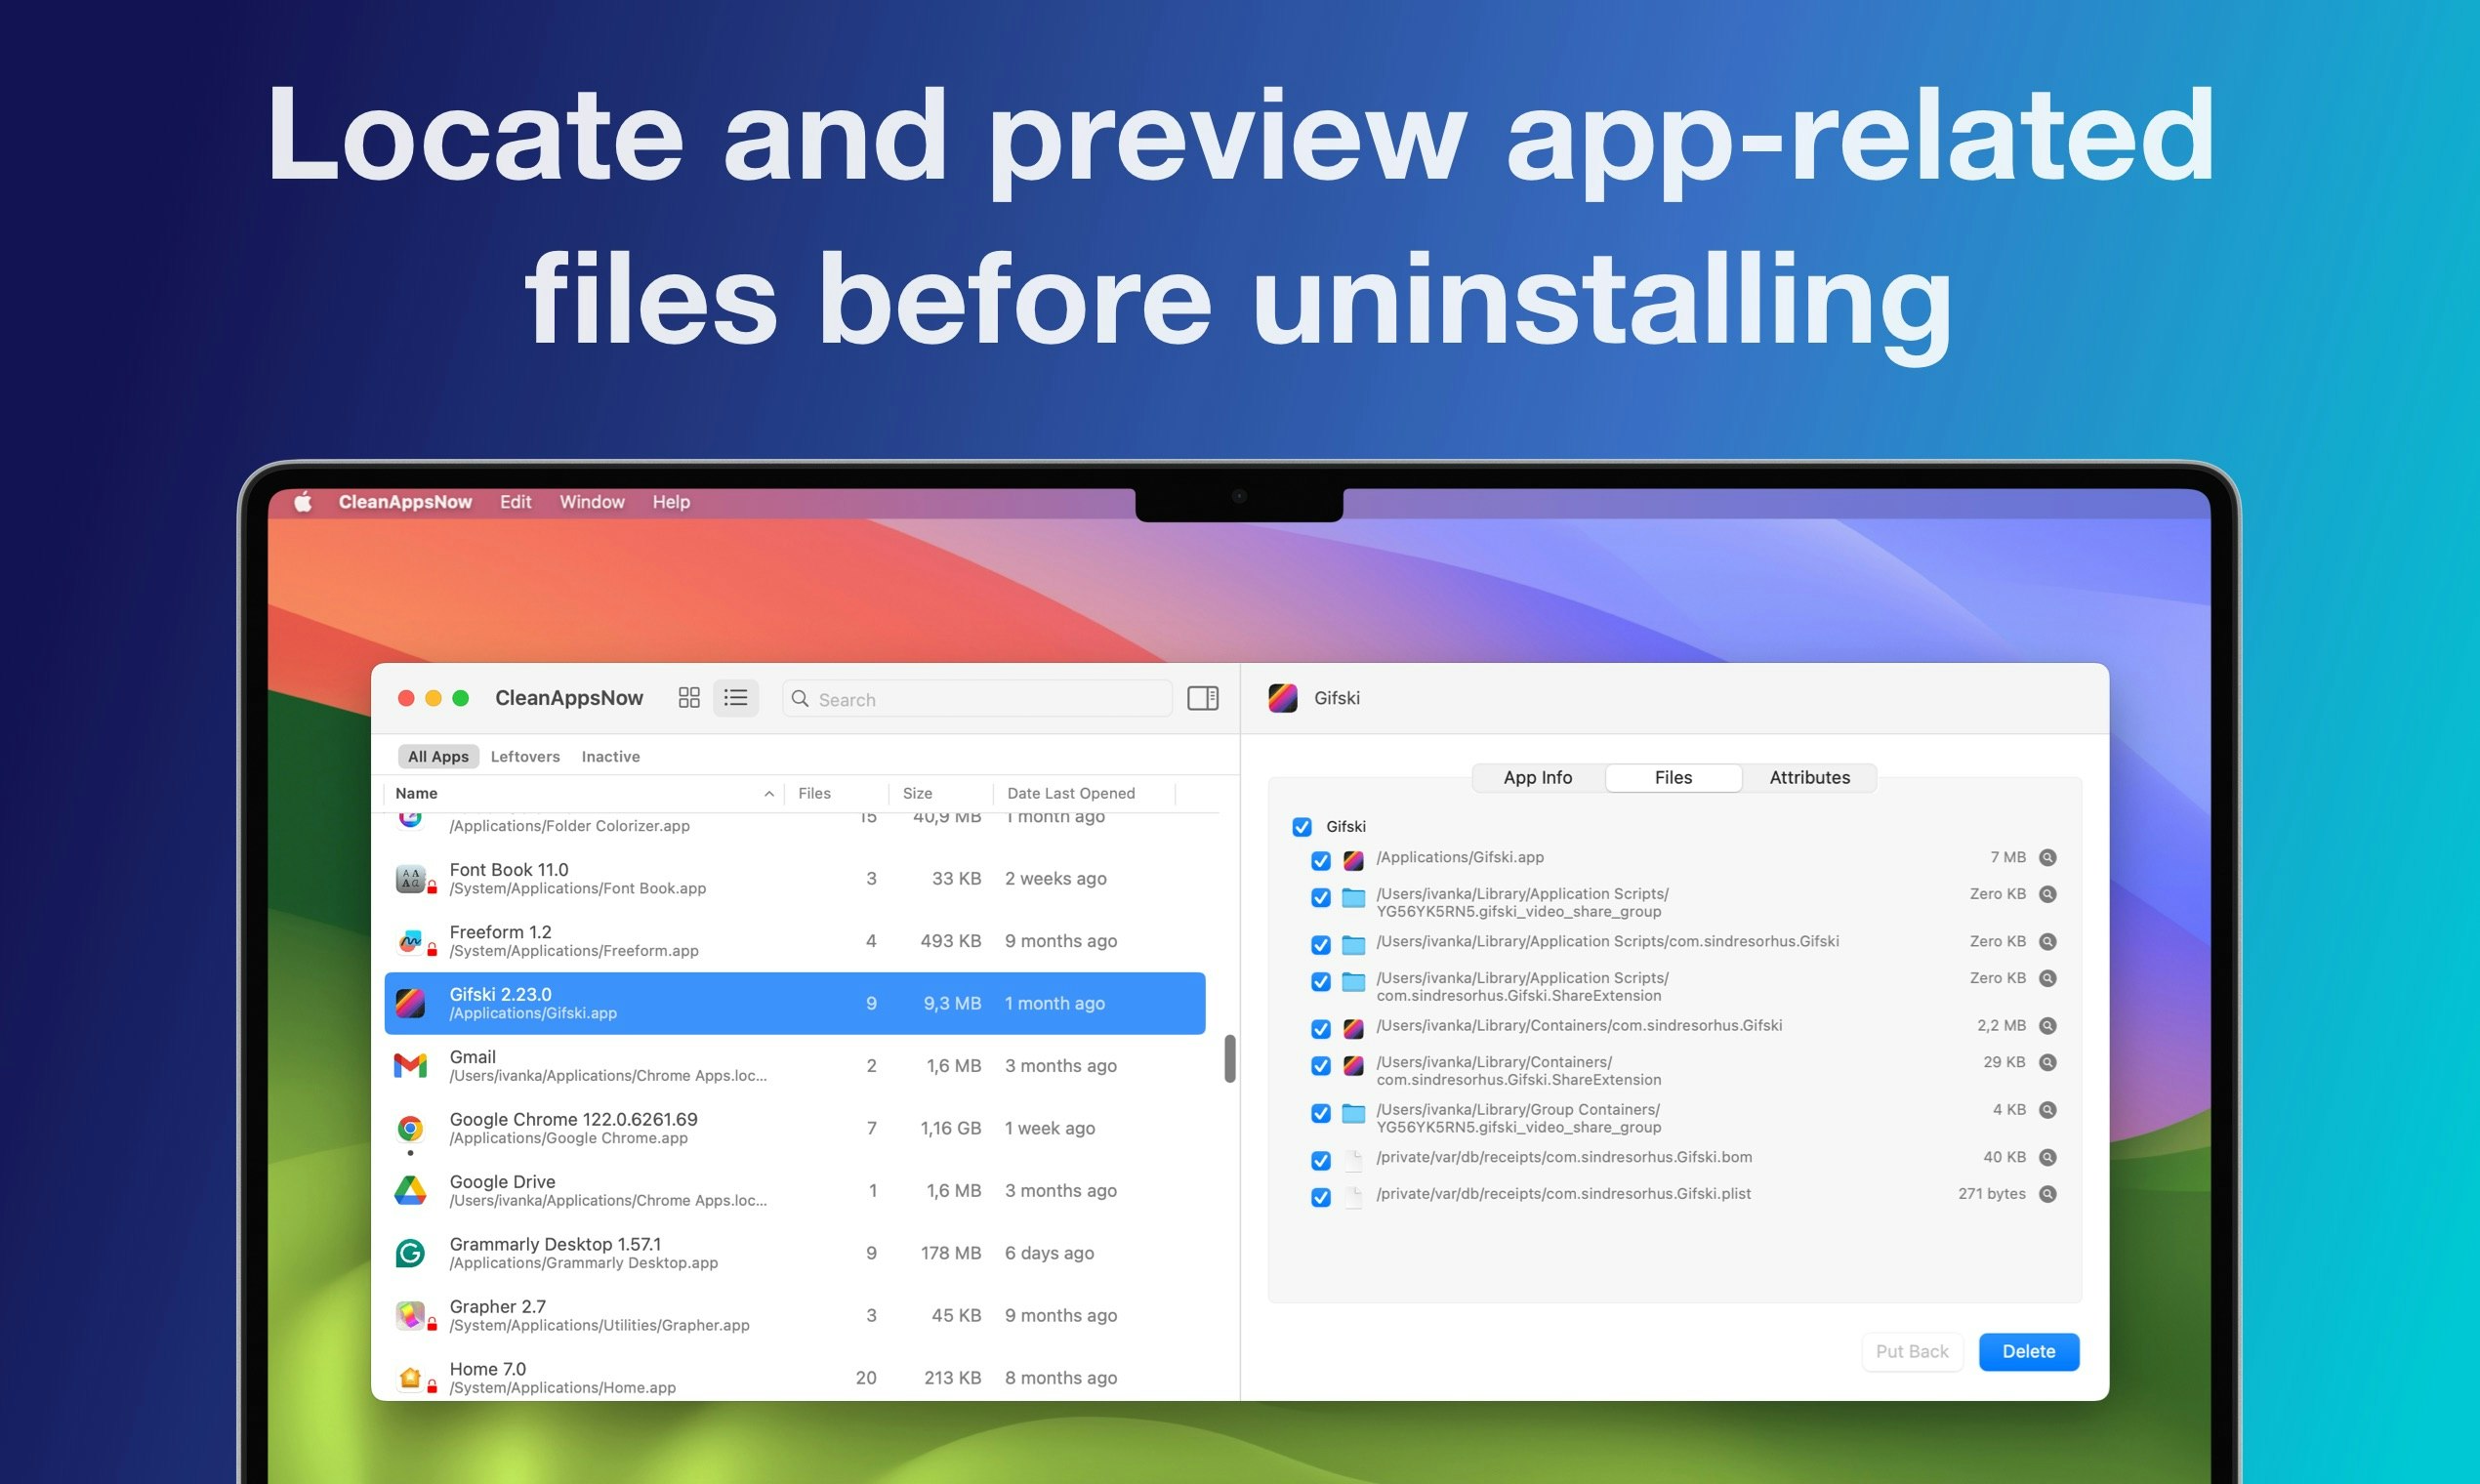This screenshot has height=1484, width=2480.
Task: Click the Grammarly Desktop app icon
Action: tap(410, 1253)
